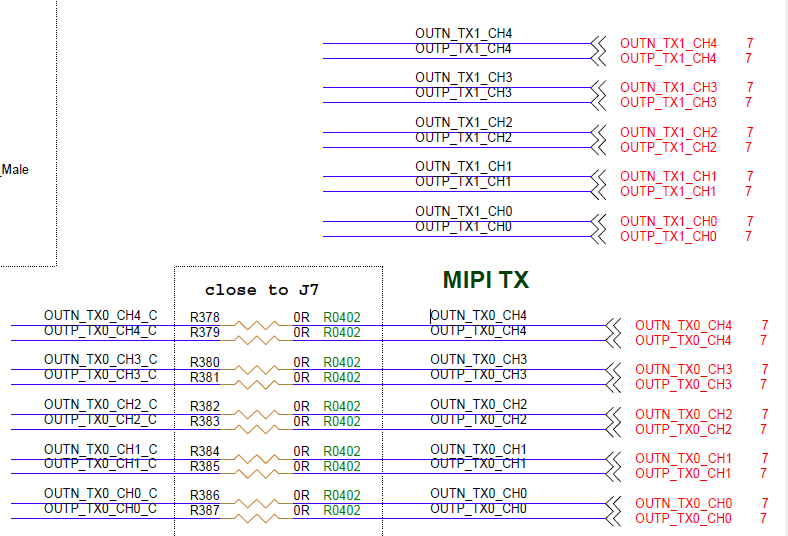Viewport: 788px width, 536px height.
Task: Select black net label OUTP_TX1_CH2 on wire
Action: [x=464, y=137]
